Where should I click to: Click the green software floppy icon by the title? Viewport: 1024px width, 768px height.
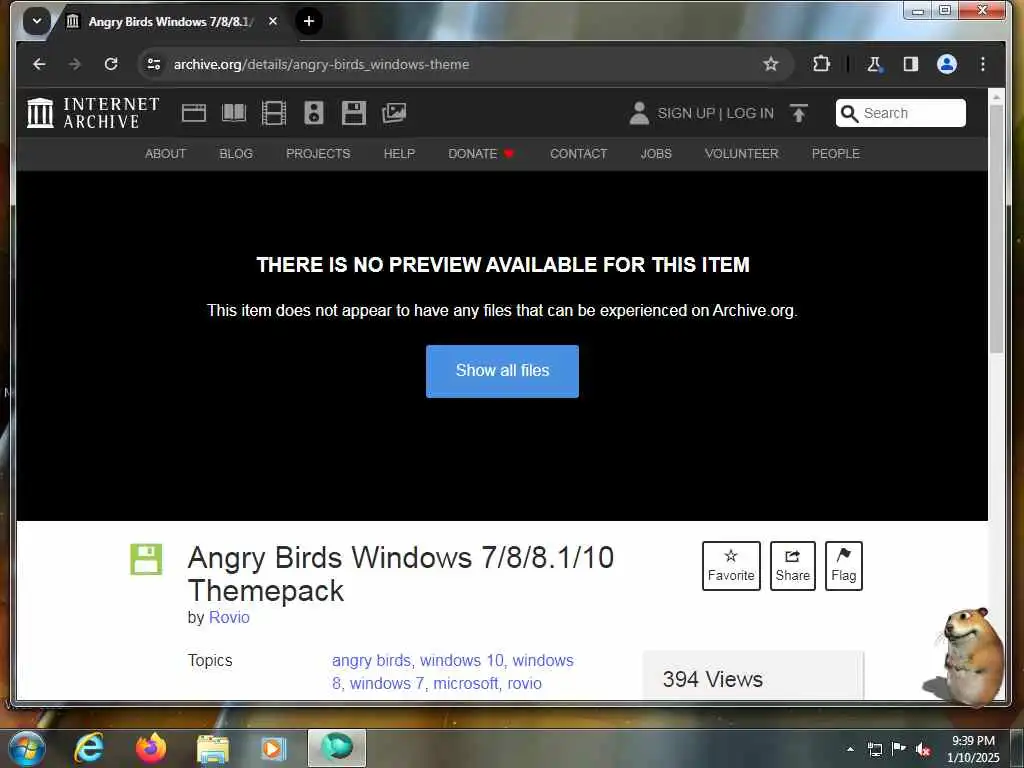point(146,559)
